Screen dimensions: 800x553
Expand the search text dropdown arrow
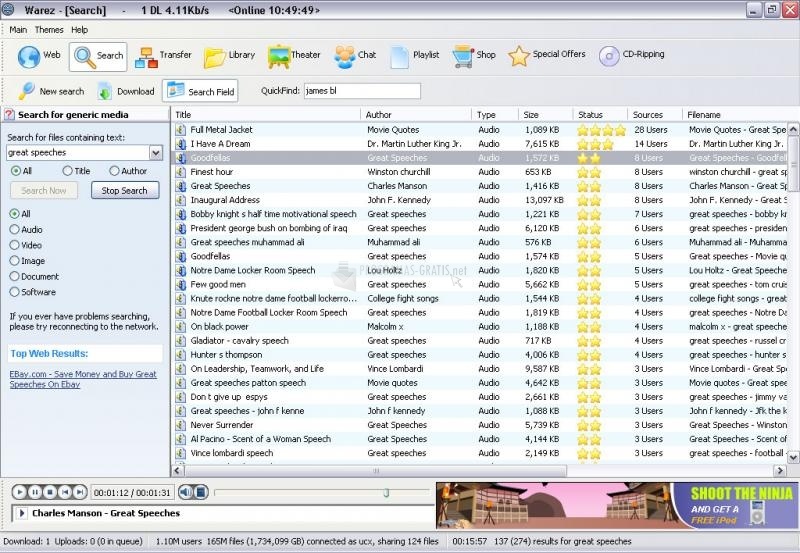pos(156,152)
